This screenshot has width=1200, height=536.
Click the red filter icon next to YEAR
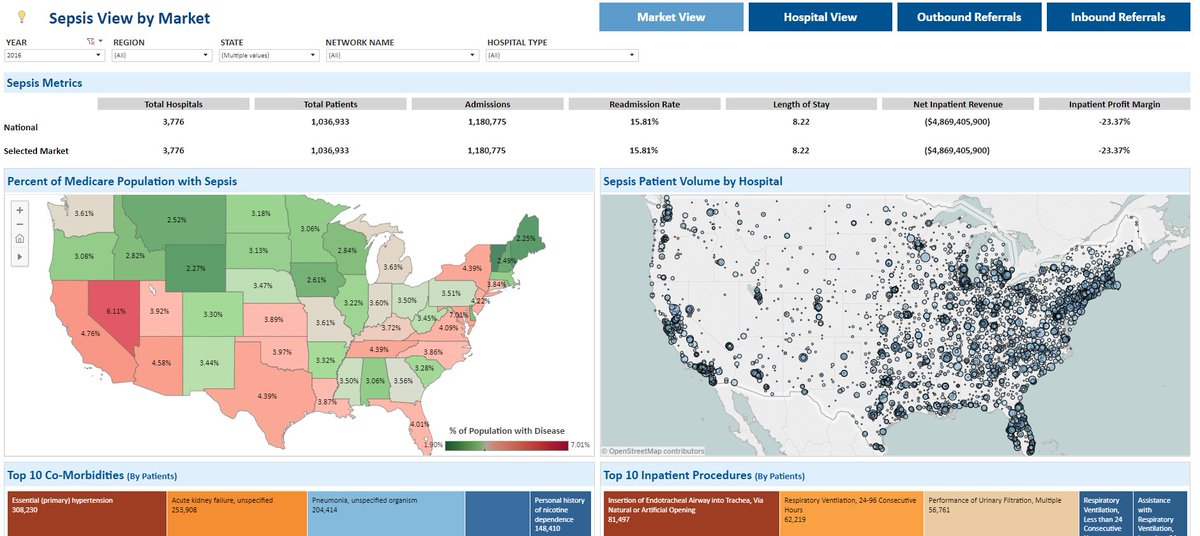(90, 42)
